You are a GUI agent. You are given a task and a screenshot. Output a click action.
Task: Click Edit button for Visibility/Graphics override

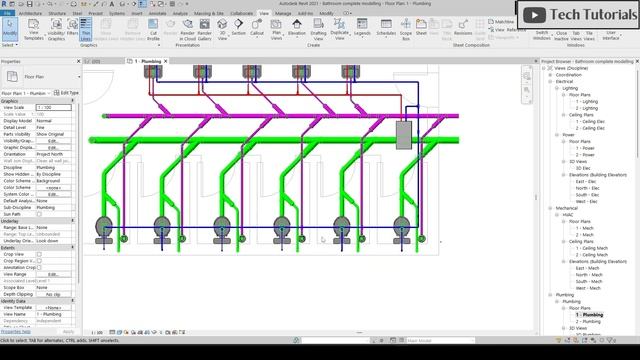[53, 141]
